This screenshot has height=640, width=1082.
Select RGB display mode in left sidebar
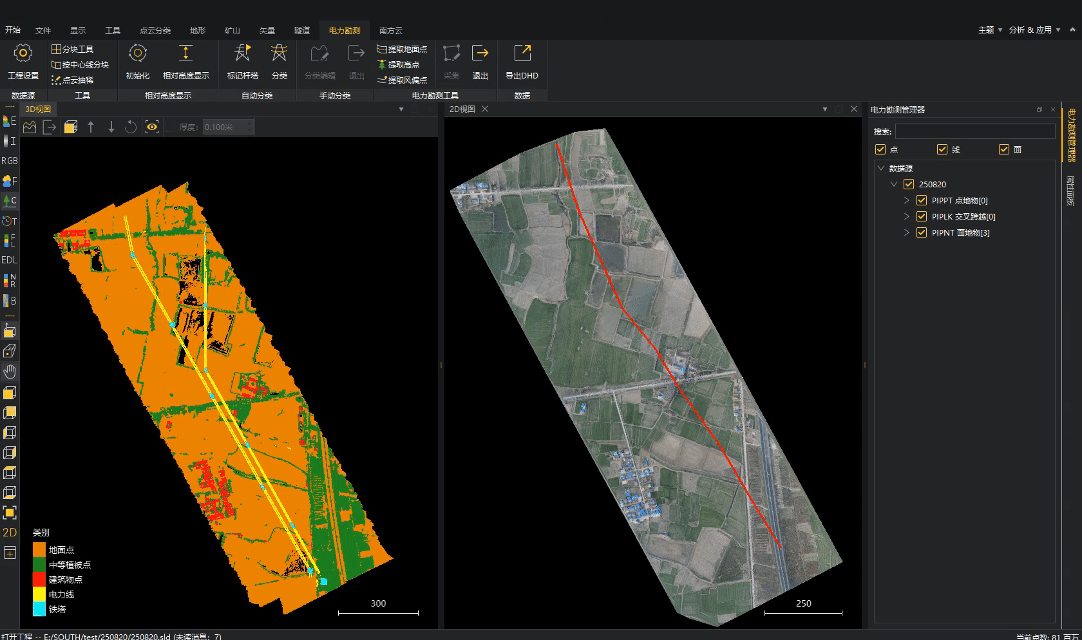click(x=9, y=160)
